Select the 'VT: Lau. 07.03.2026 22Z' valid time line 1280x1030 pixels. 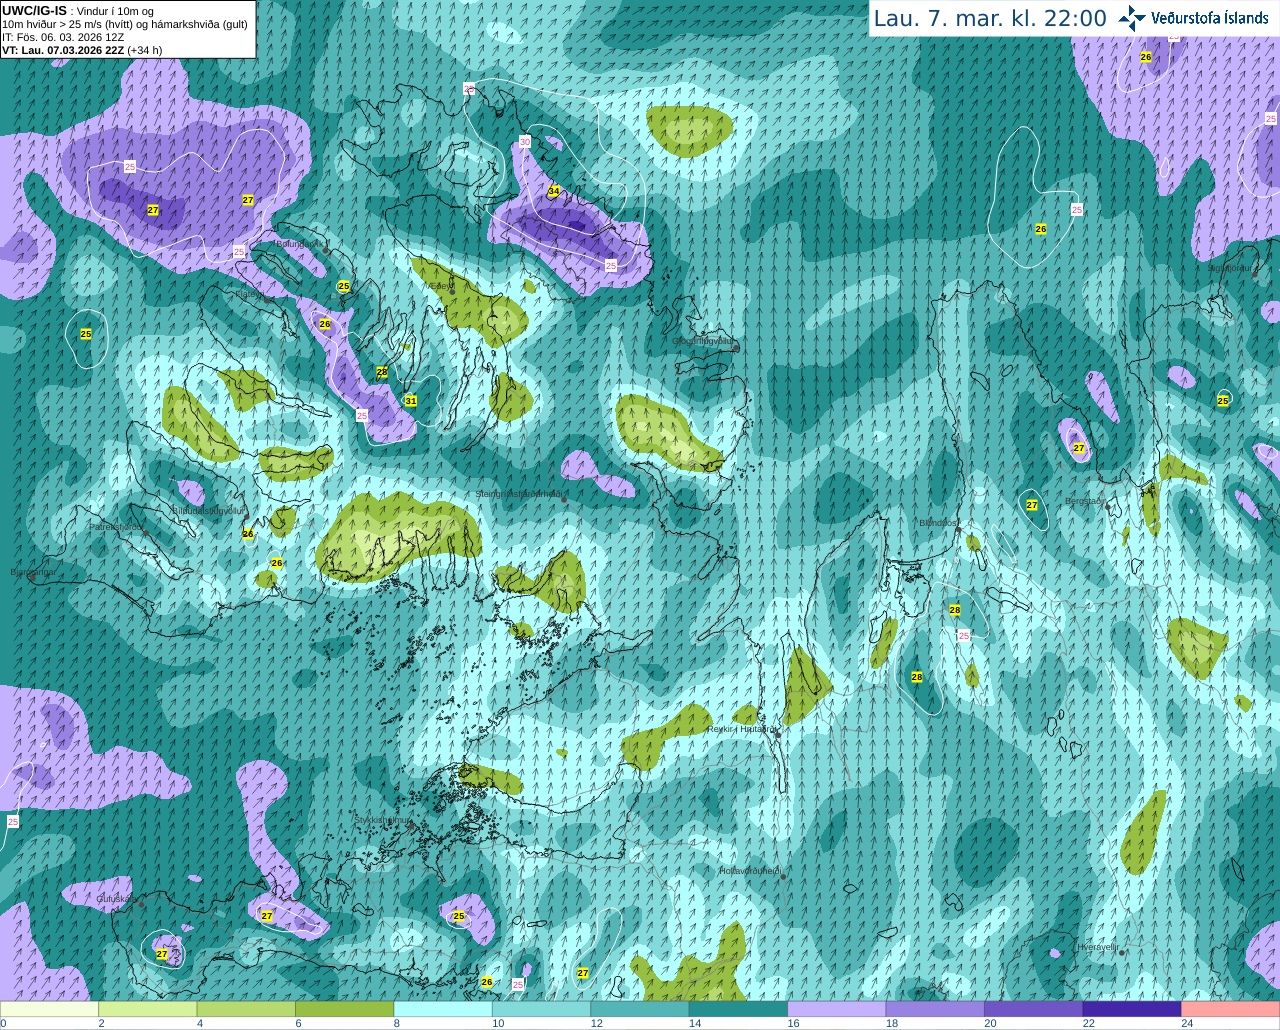pos(82,49)
